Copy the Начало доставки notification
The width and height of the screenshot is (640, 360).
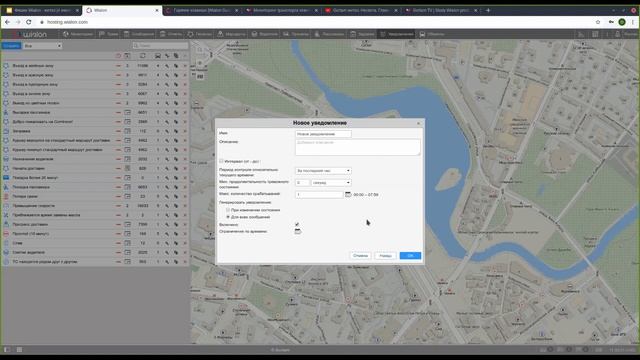pyautogui.click(x=176, y=168)
